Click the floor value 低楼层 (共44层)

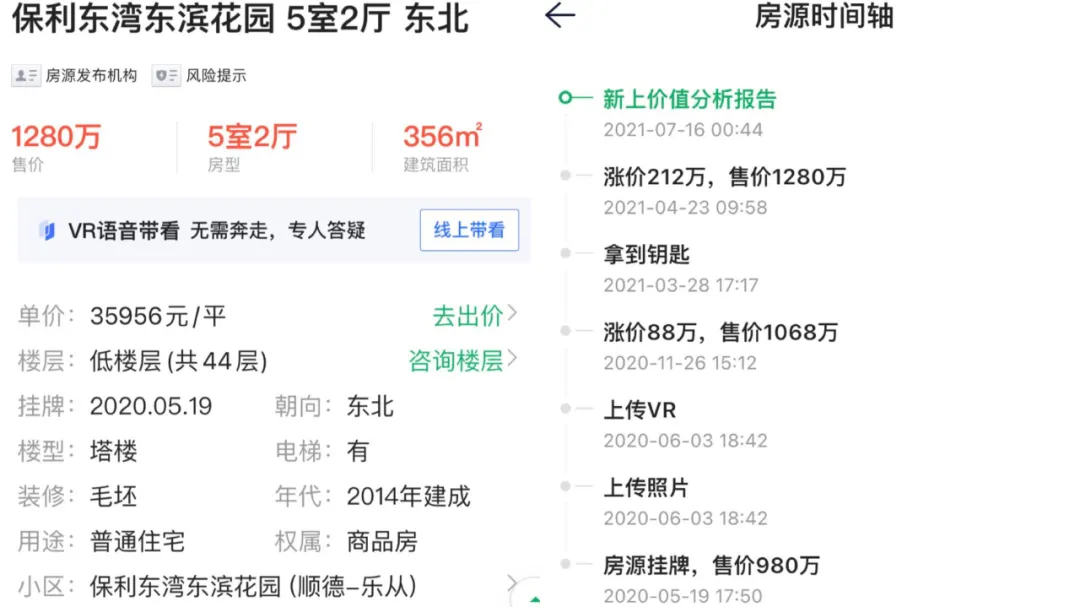pos(178,361)
